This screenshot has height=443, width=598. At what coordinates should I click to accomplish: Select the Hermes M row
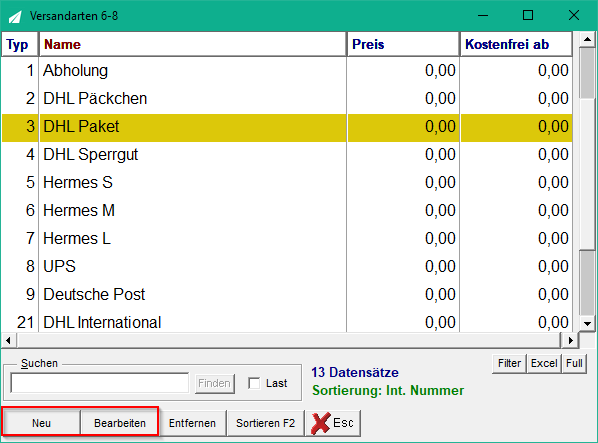287,211
